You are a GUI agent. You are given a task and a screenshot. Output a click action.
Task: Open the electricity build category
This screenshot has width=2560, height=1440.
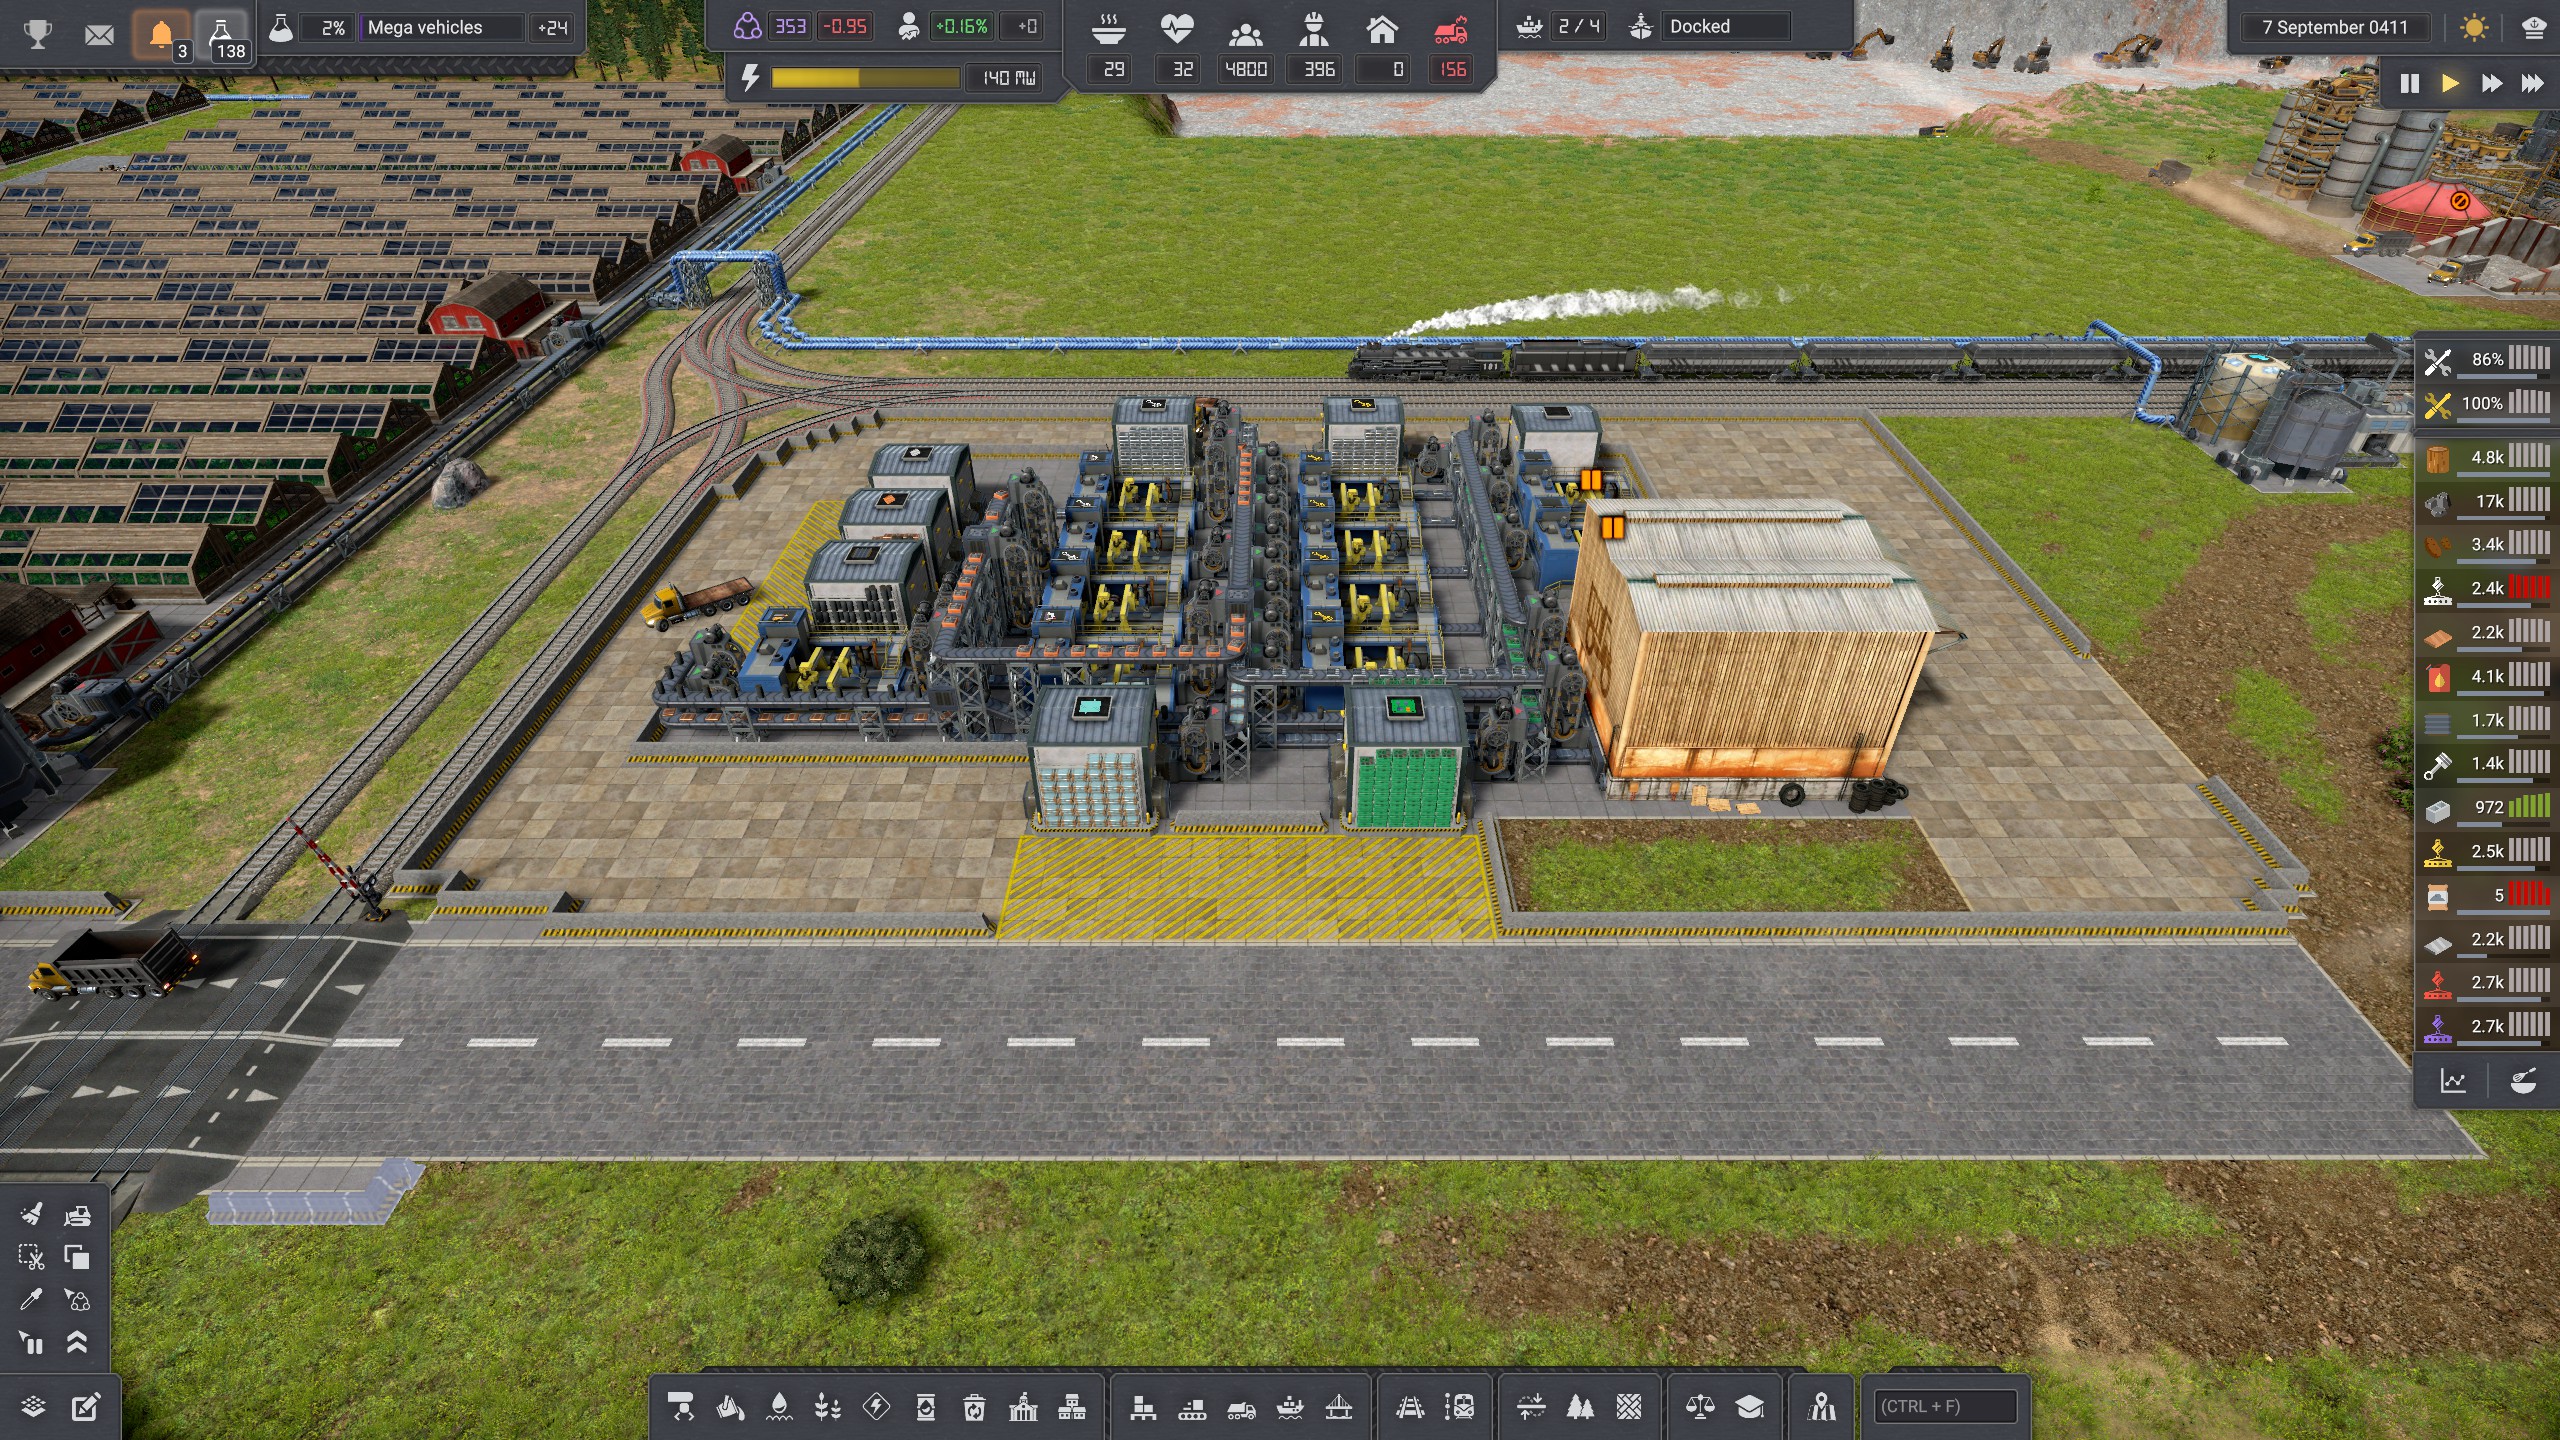877,1408
